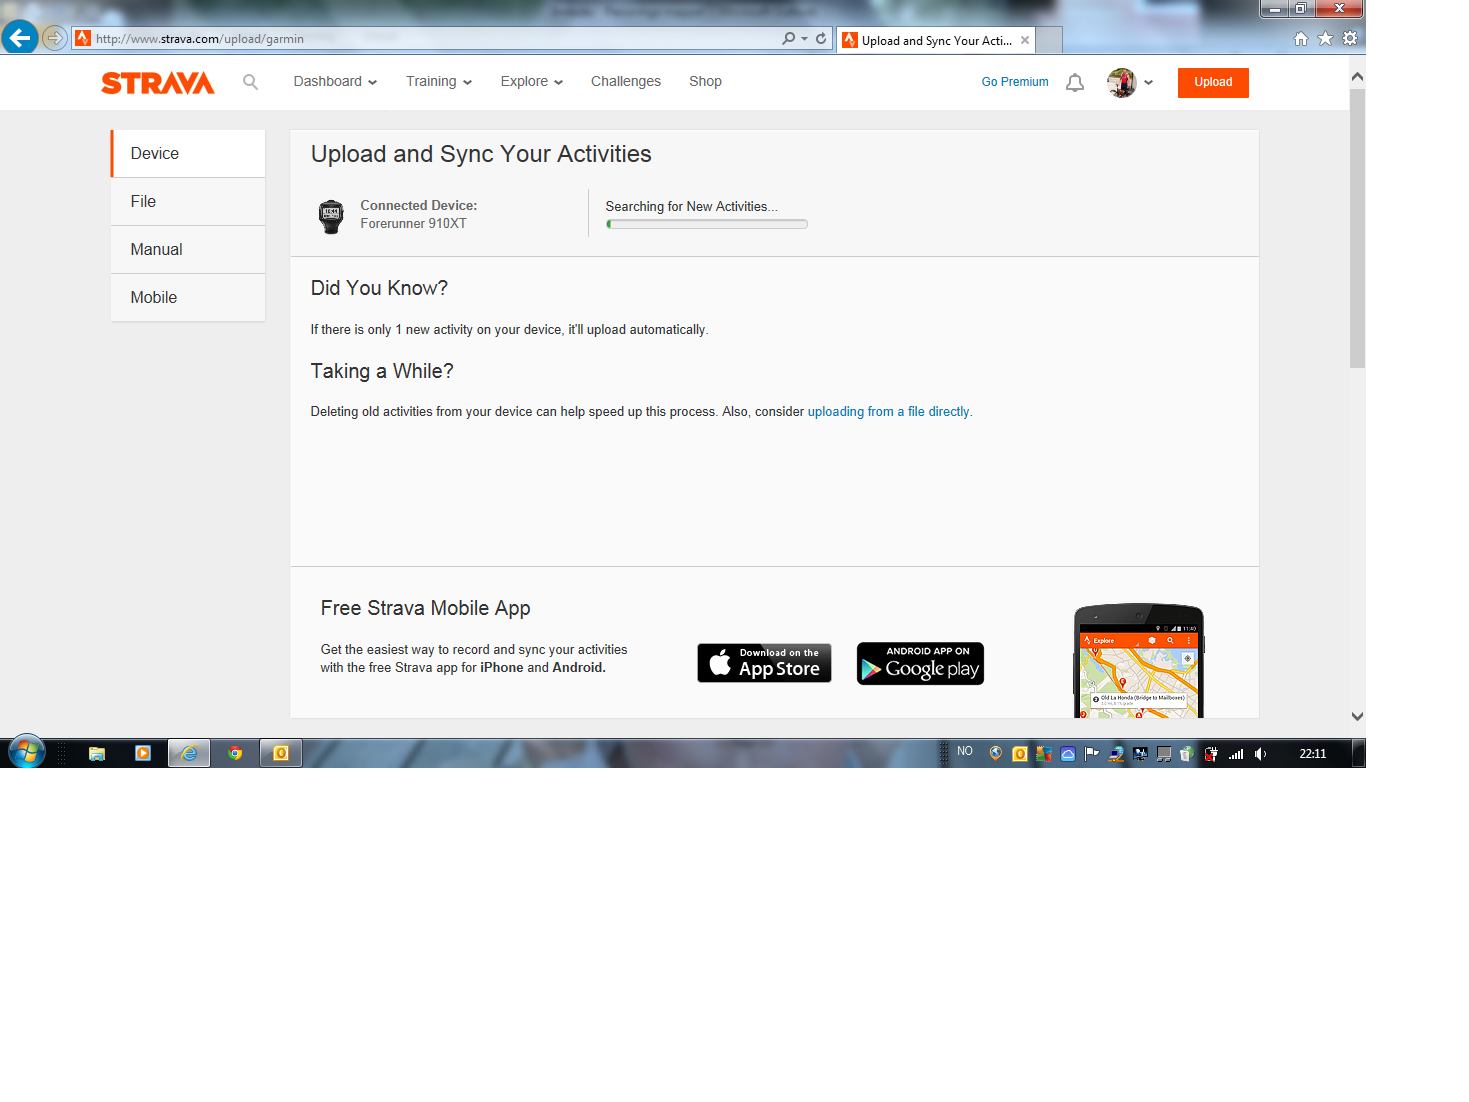Click the Garmin Forerunner watch icon

click(331, 216)
